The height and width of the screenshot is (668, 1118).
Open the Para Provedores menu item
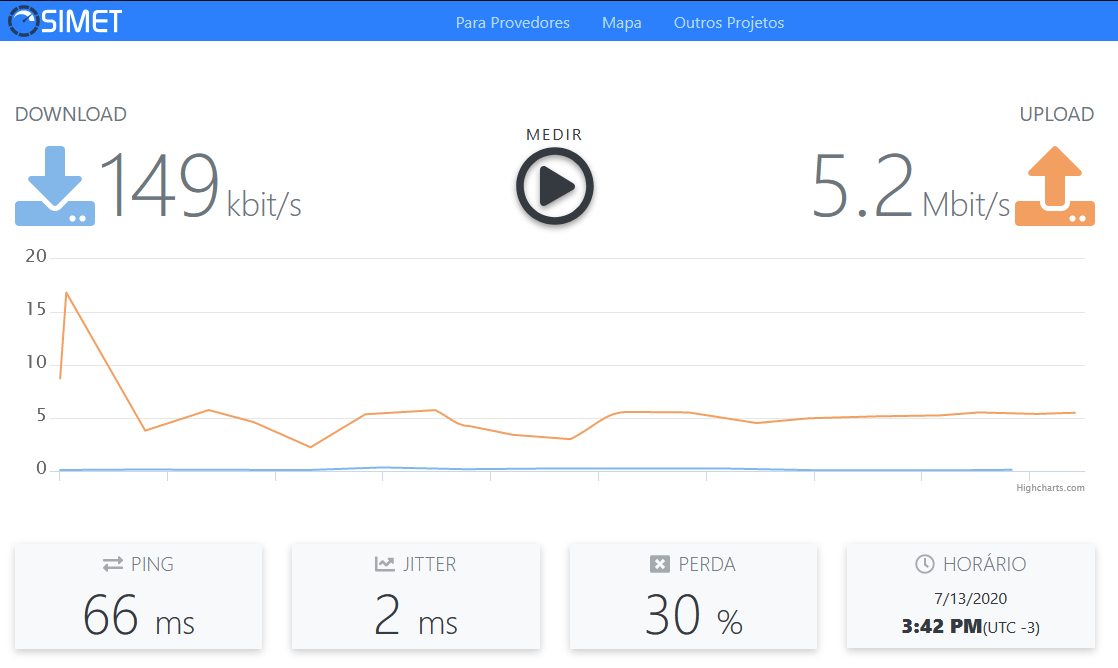[513, 23]
